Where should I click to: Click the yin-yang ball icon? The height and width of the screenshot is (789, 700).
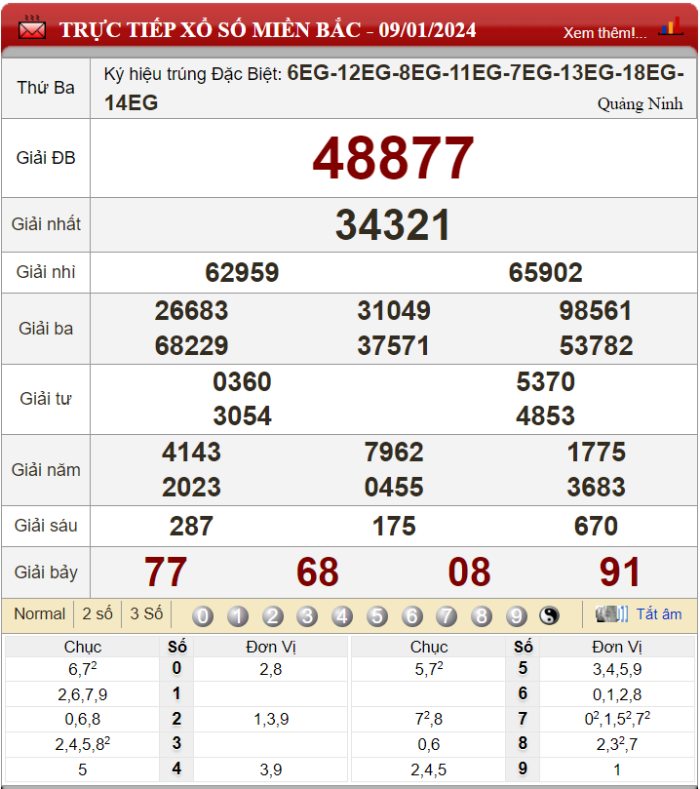550,615
